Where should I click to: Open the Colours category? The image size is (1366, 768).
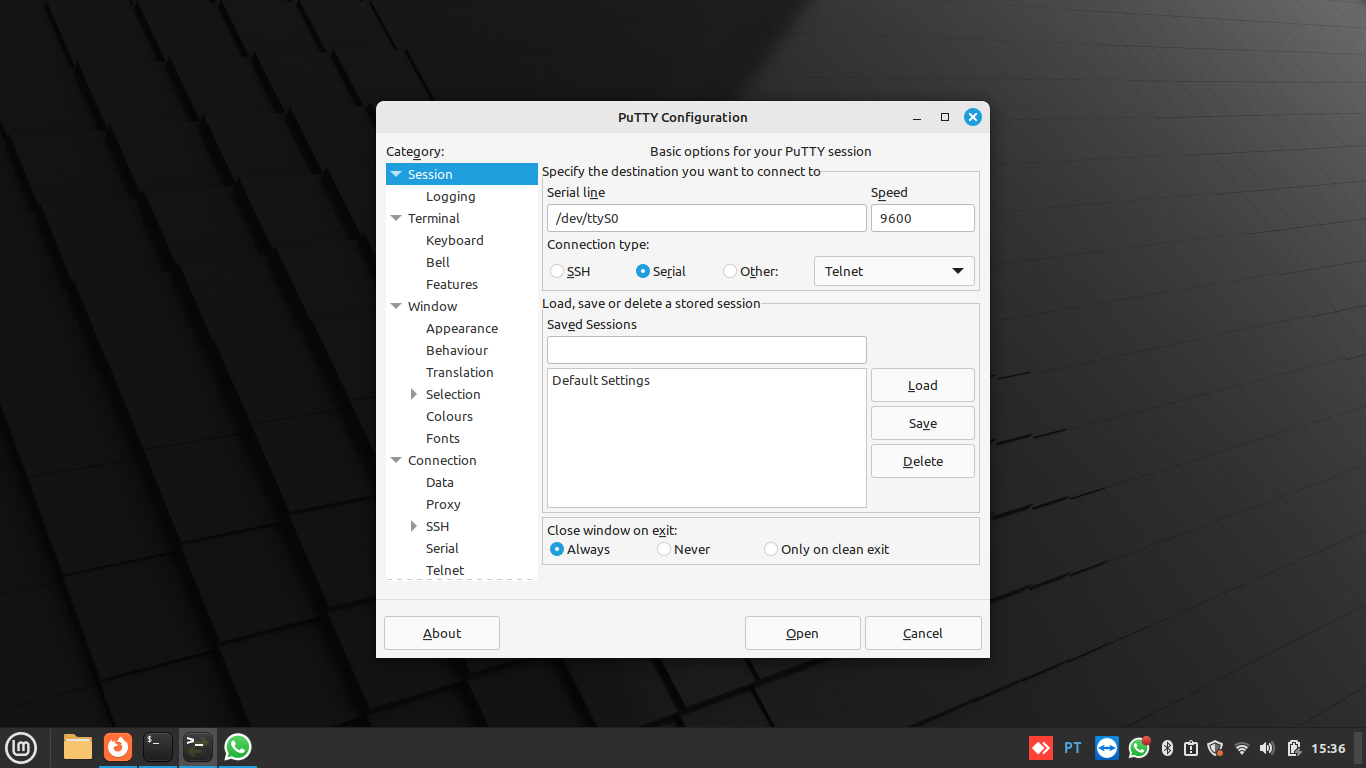[450, 416]
